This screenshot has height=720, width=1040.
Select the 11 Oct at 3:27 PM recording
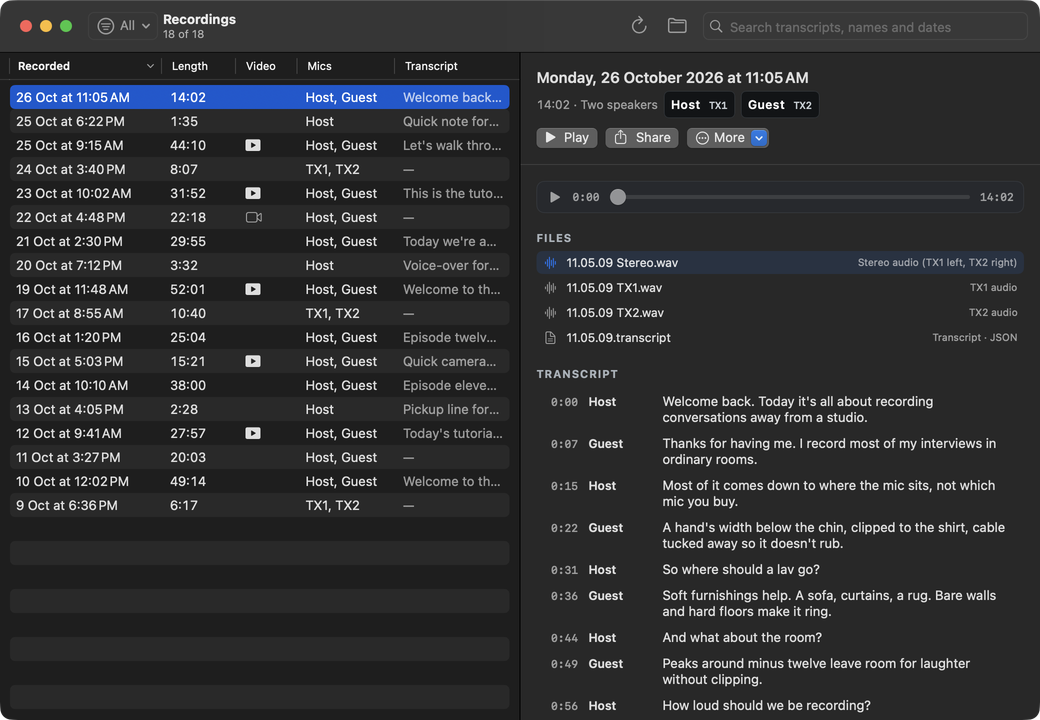point(259,457)
